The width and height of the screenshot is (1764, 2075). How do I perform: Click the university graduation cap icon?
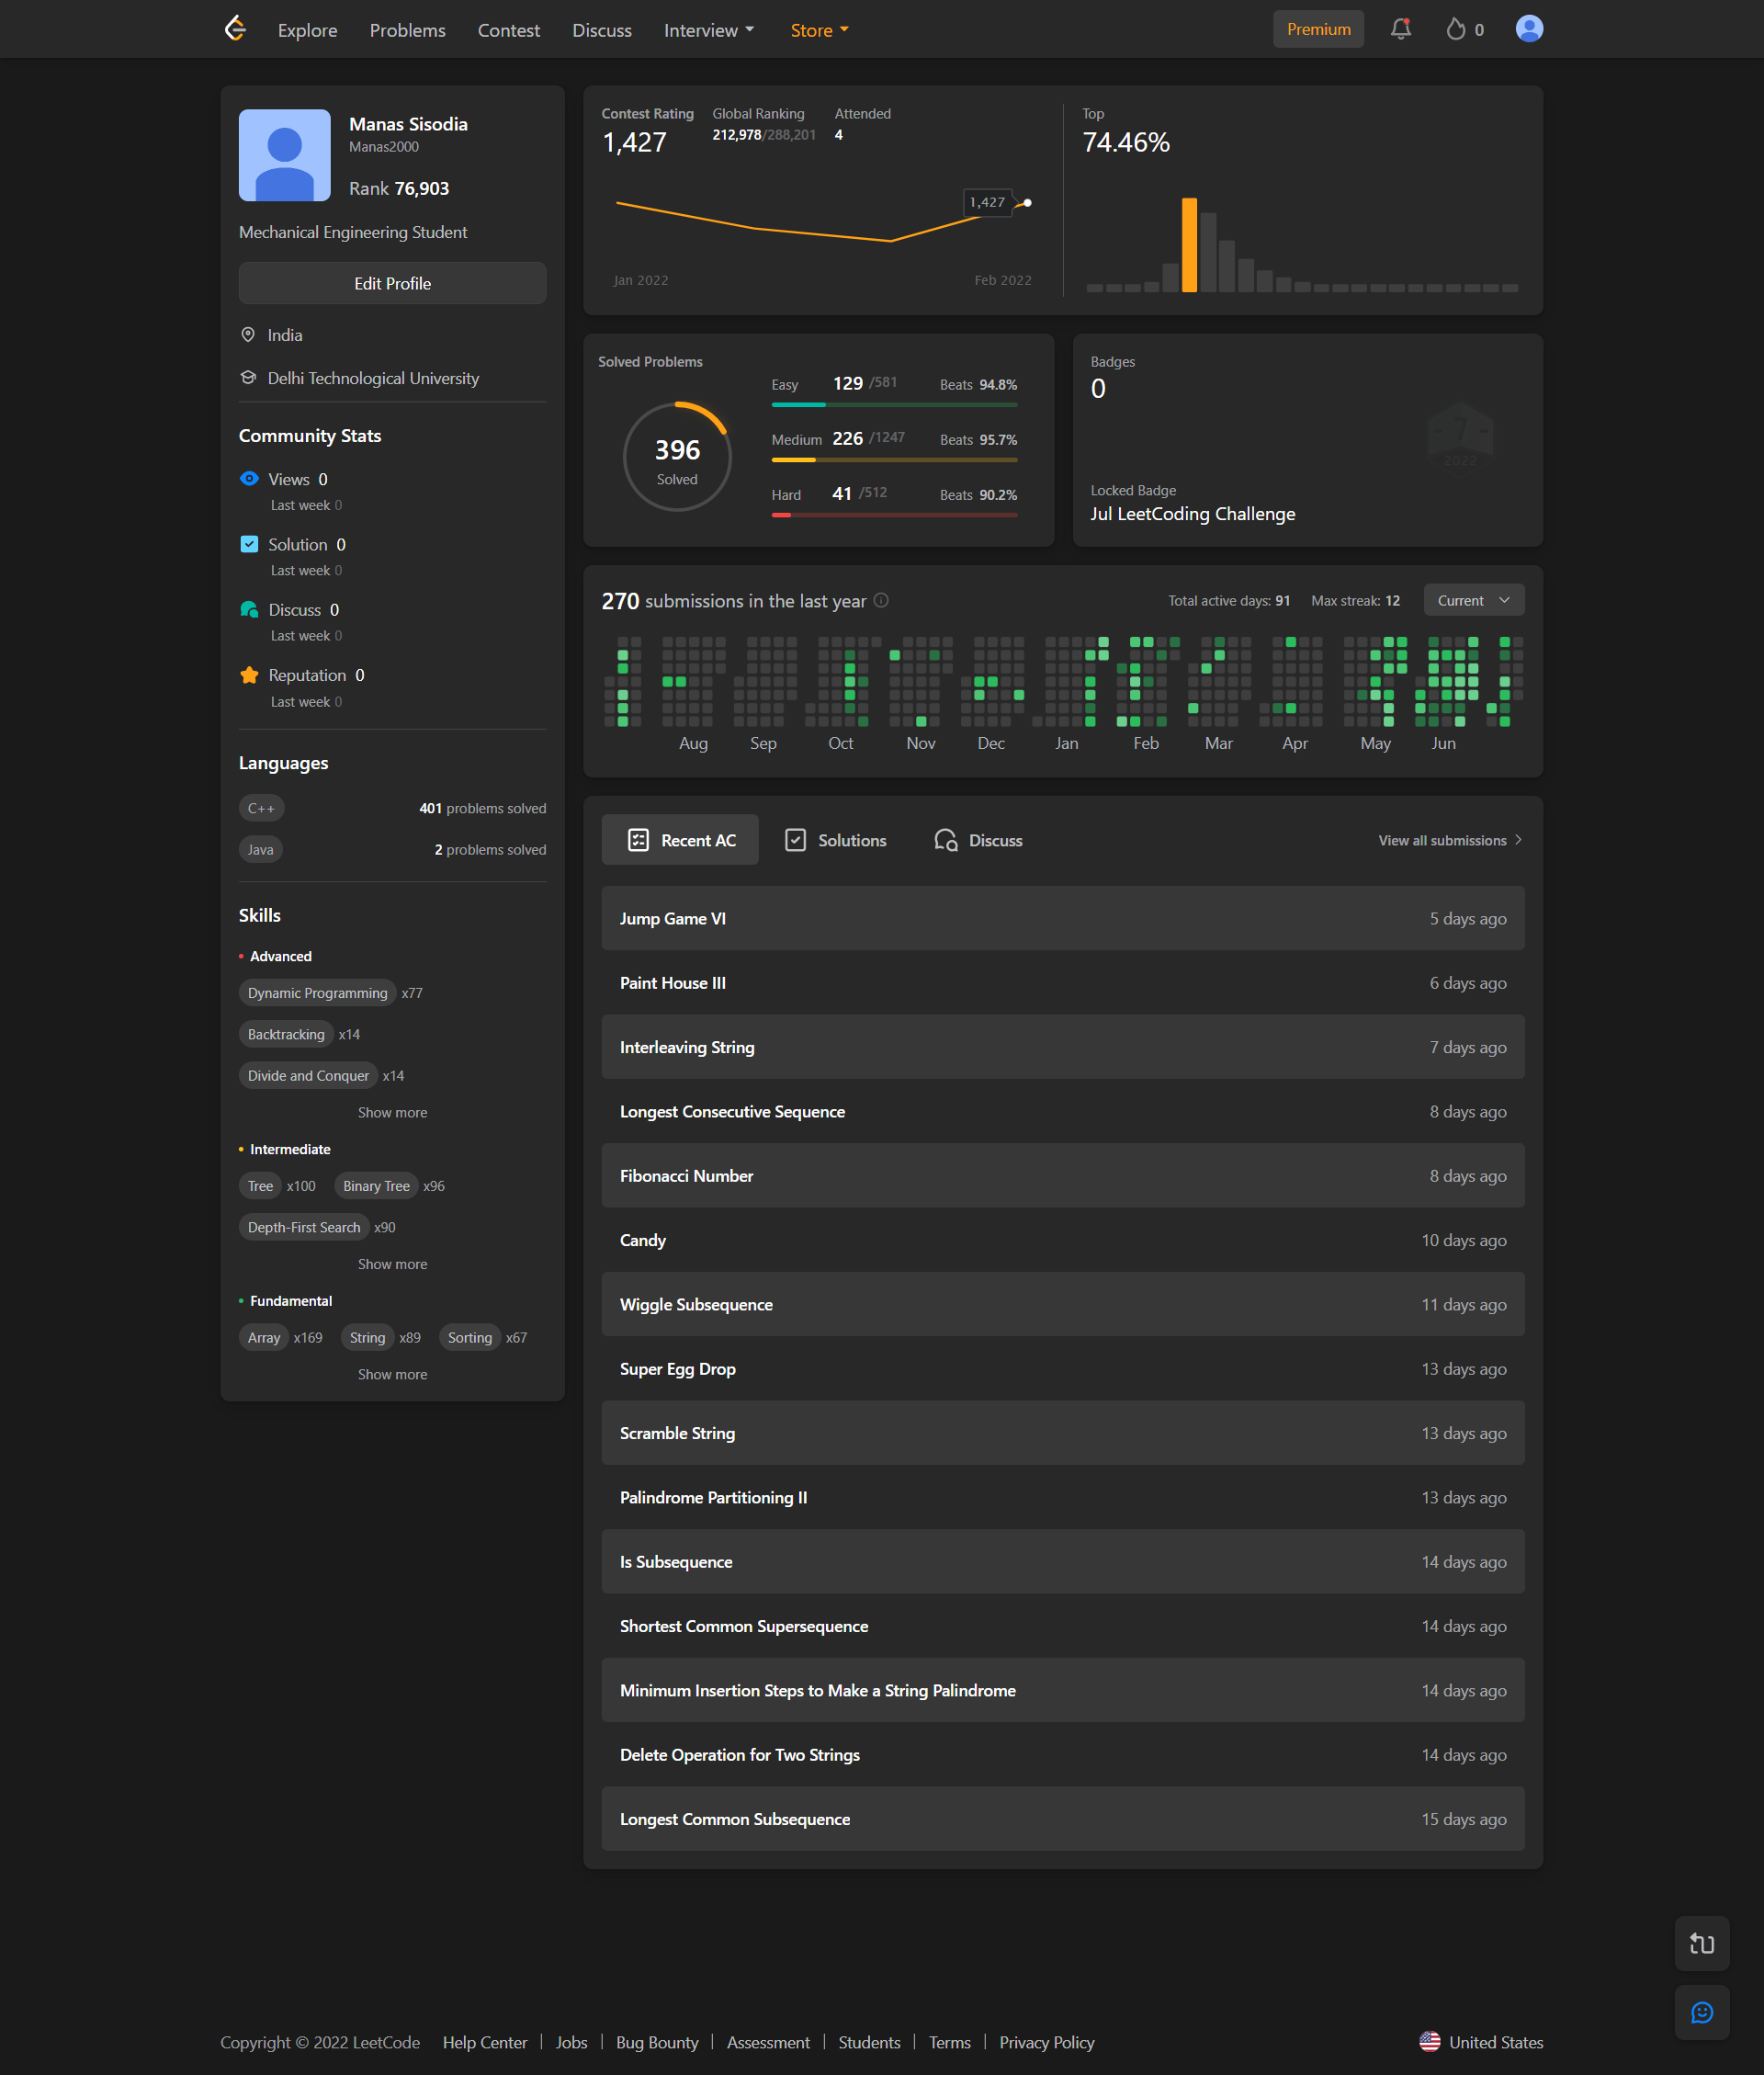click(248, 378)
